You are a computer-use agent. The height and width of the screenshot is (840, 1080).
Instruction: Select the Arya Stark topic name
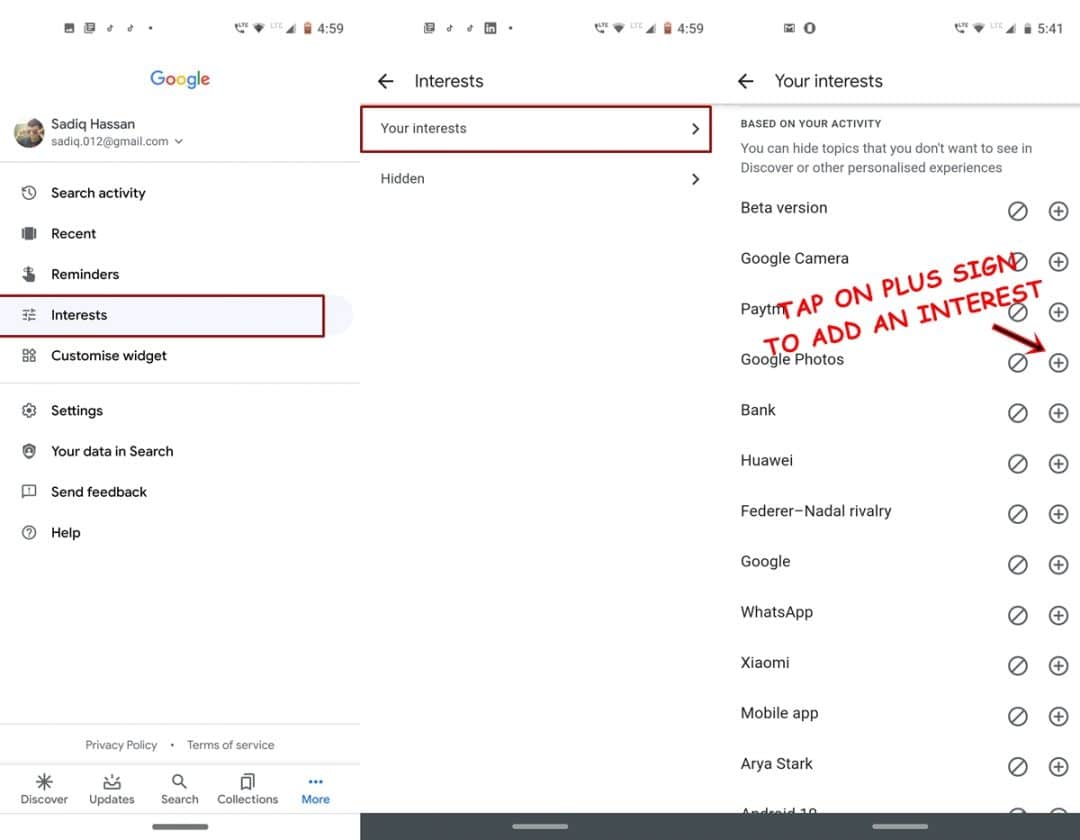[776, 764]
